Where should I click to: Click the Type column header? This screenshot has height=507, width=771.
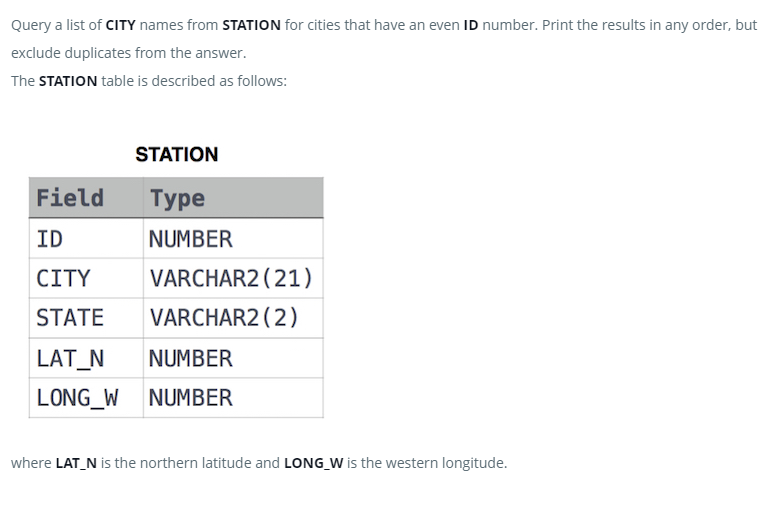pos(233,198)
